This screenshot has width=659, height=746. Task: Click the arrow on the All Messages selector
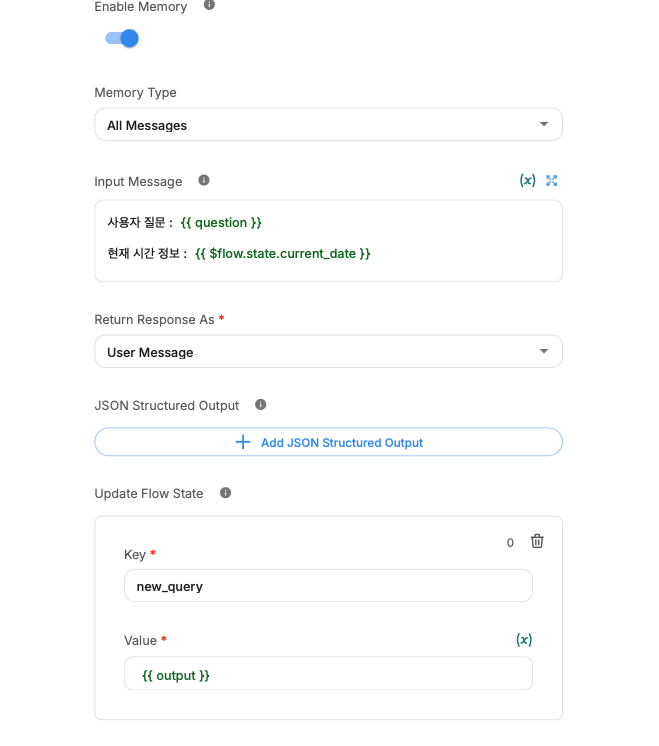click(544, 125)
